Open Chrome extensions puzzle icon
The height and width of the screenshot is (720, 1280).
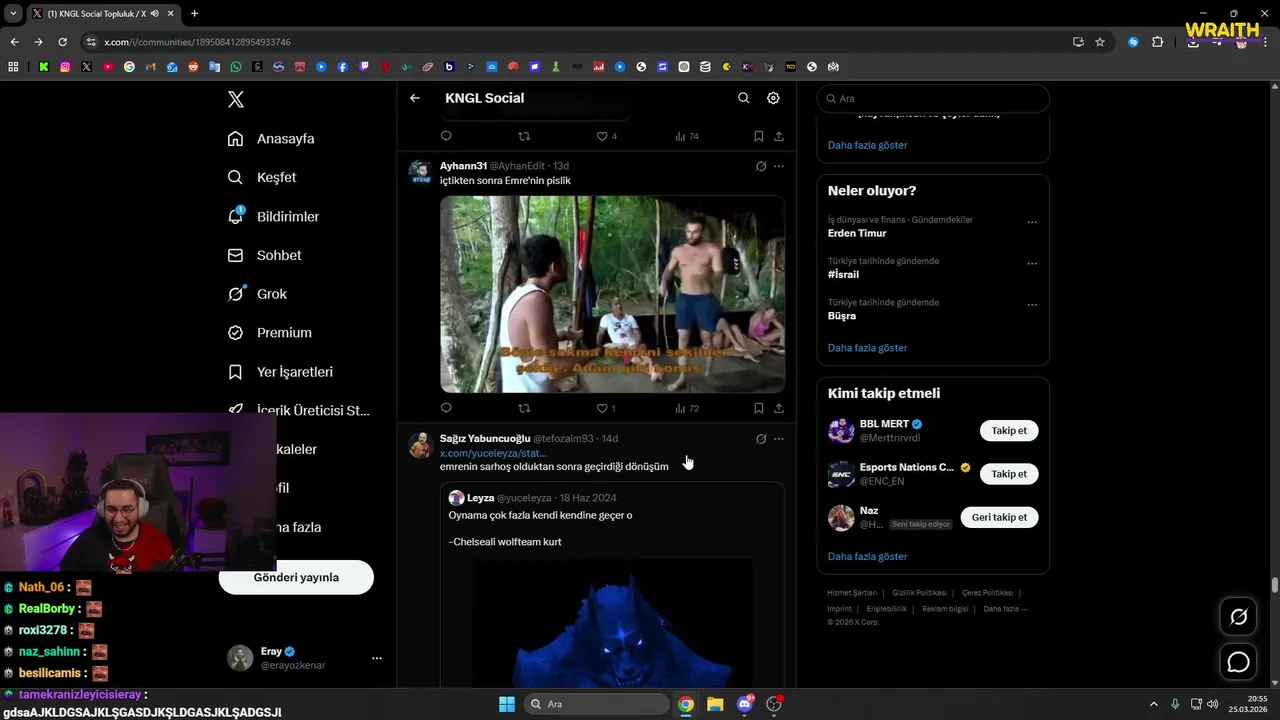1158,42
